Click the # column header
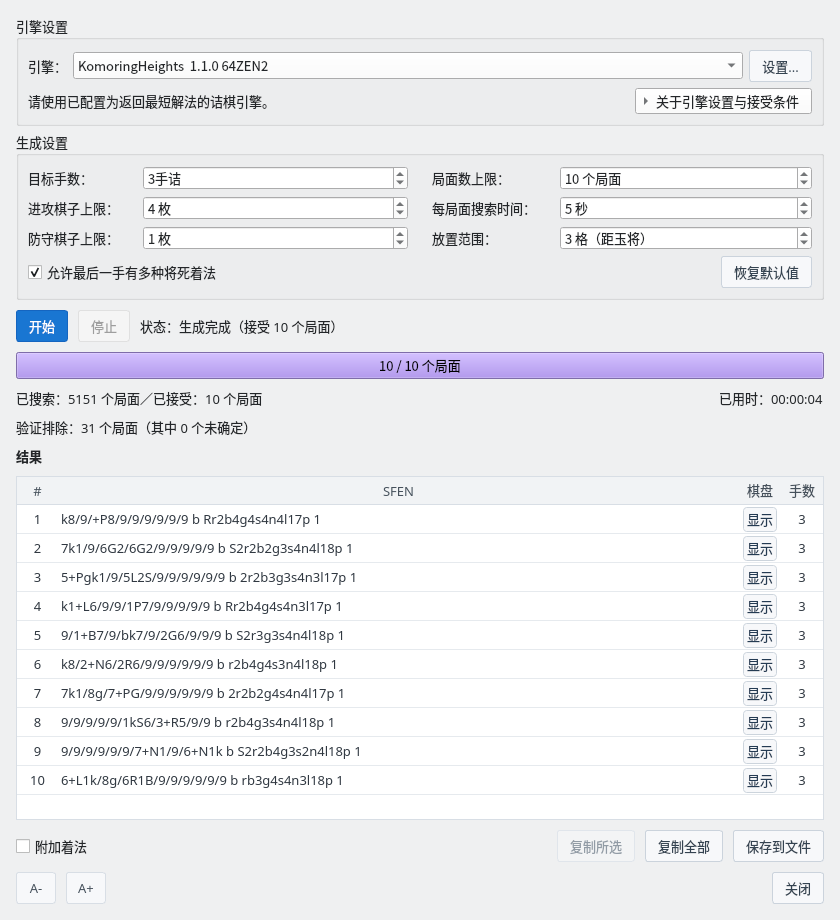Viewport: 840px width, 920px height. [38, 491]
